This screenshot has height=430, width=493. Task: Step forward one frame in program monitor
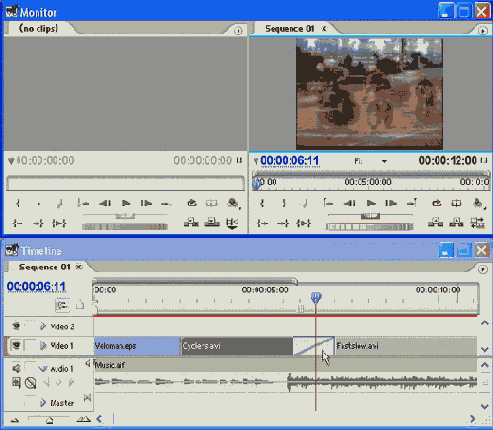[391, 203]
